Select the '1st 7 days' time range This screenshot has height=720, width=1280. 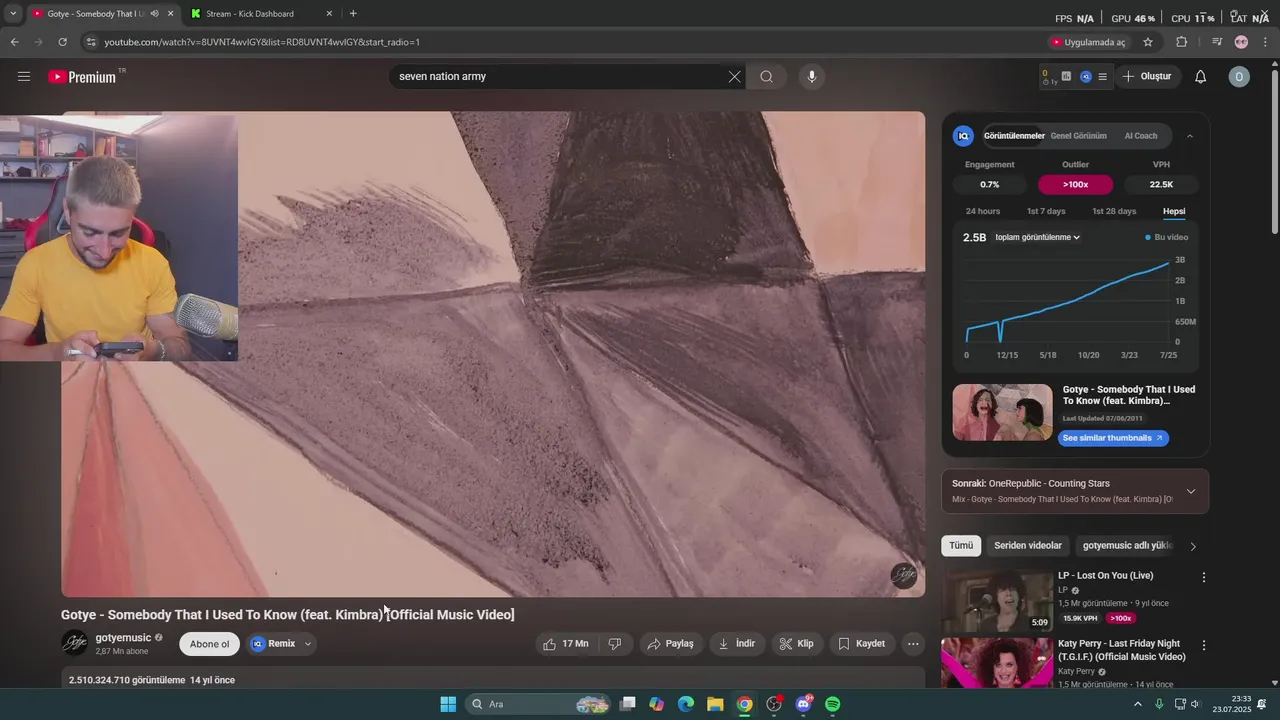click(1046, 211)
